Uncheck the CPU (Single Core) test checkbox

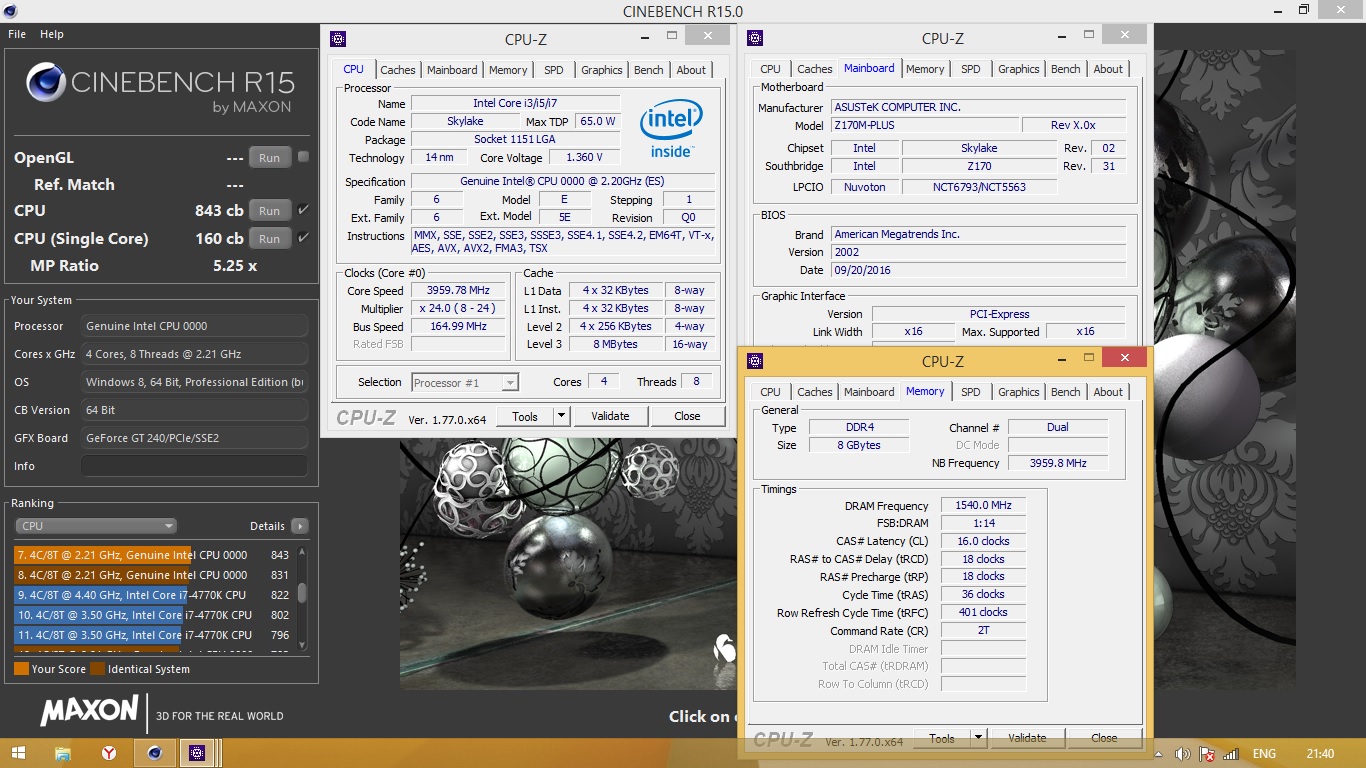[x=303, y=238]
